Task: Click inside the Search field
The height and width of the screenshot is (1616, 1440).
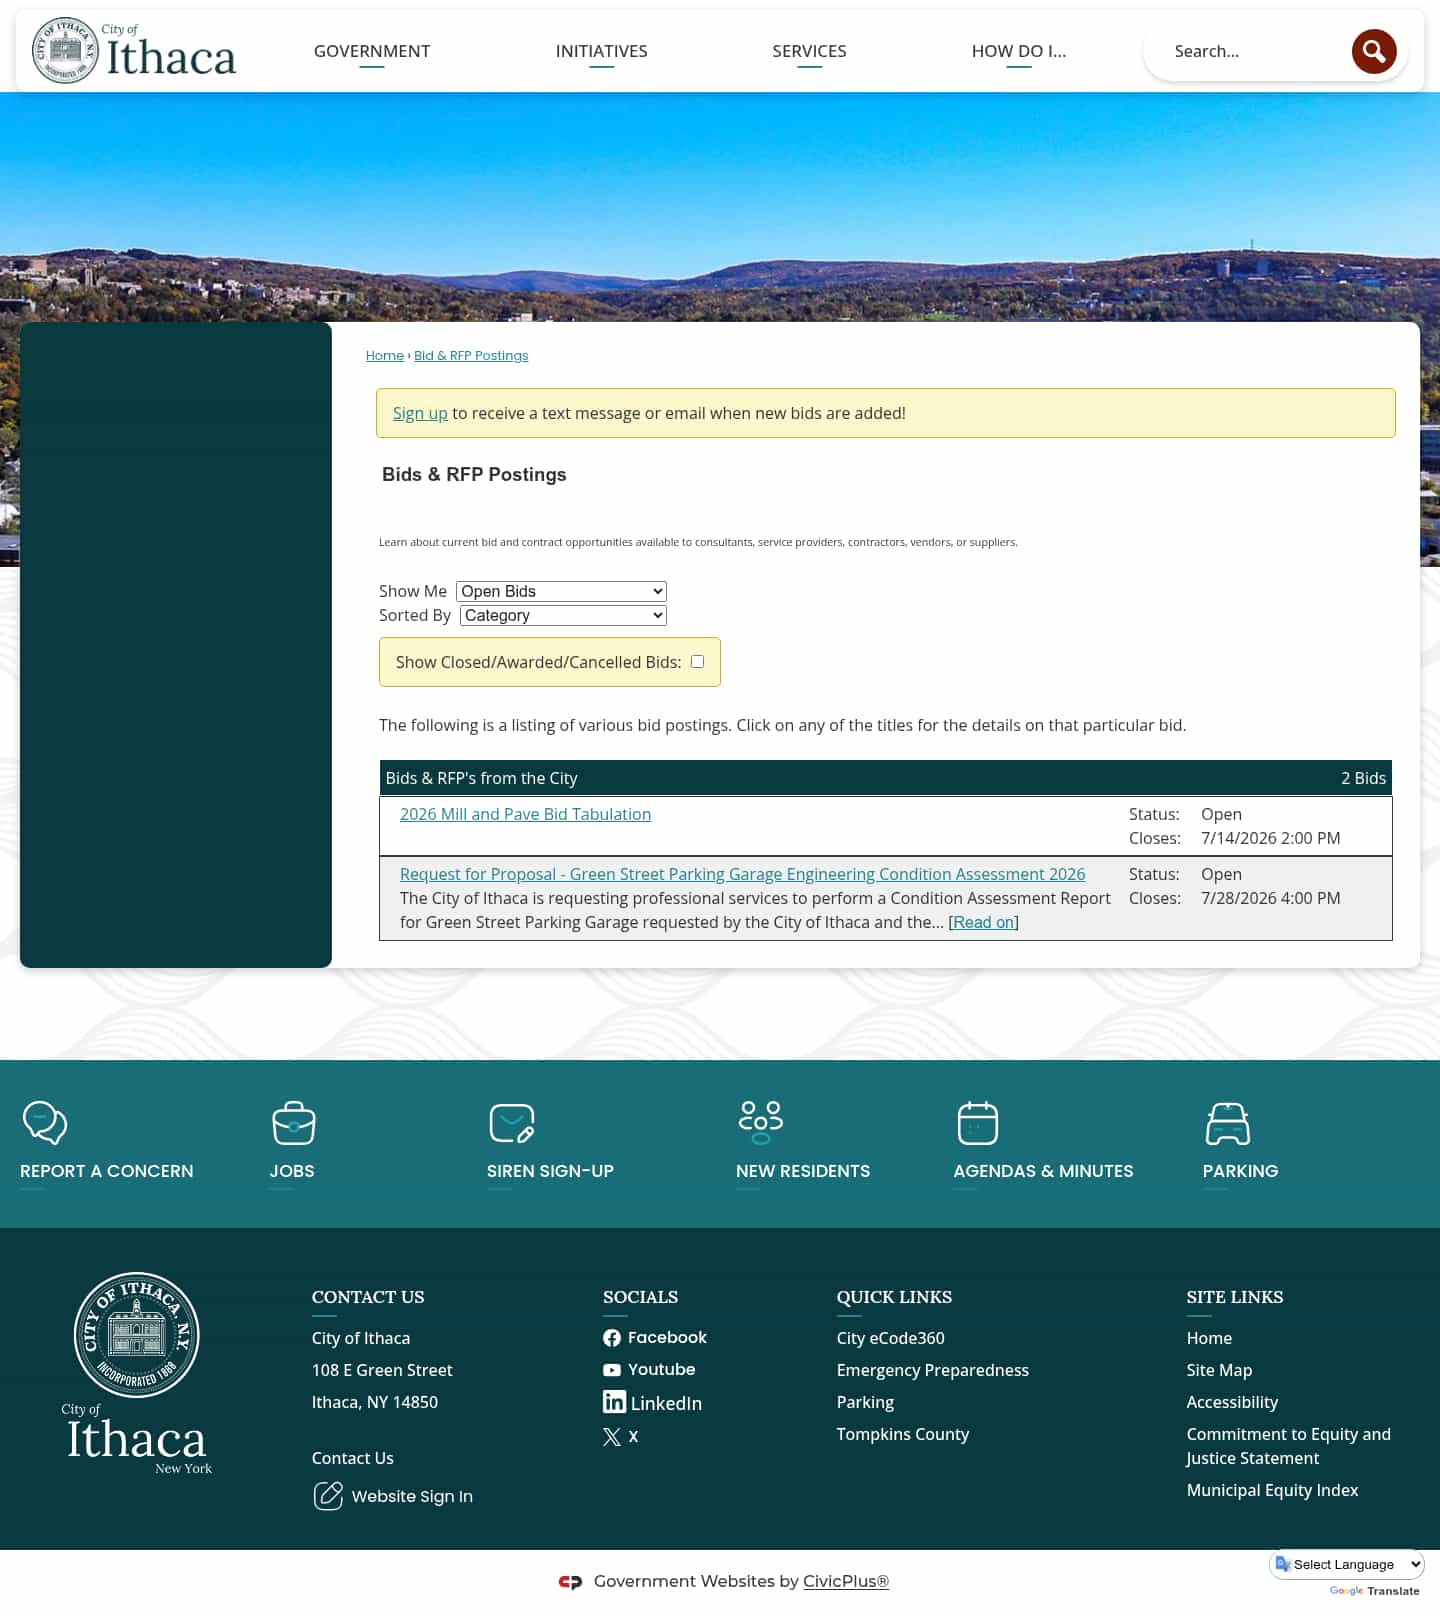Action: pyautogui.click(x=1255, y=51)
